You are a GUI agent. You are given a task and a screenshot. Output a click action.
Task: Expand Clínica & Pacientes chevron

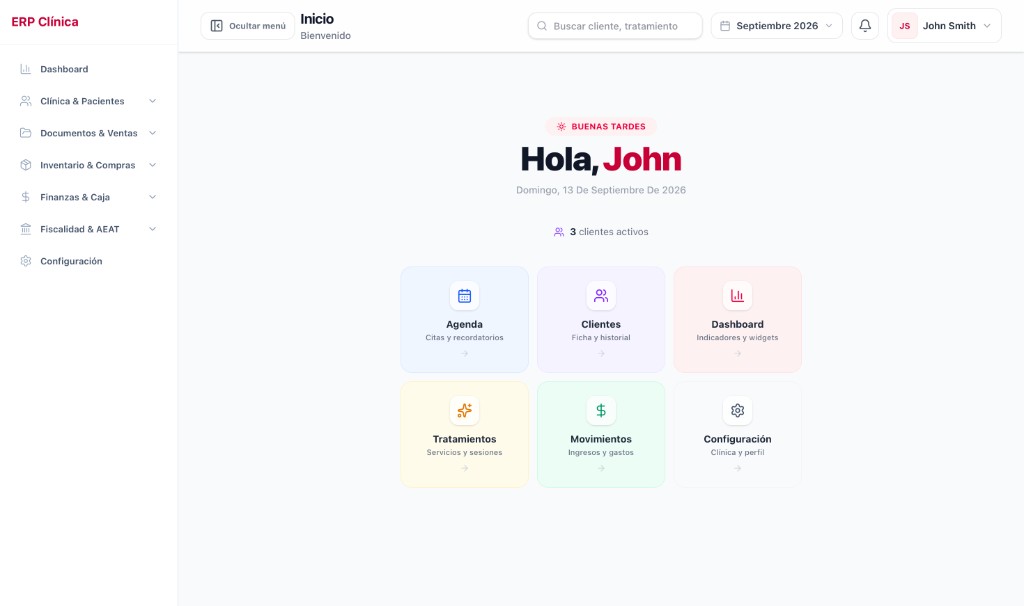point(152,101)
